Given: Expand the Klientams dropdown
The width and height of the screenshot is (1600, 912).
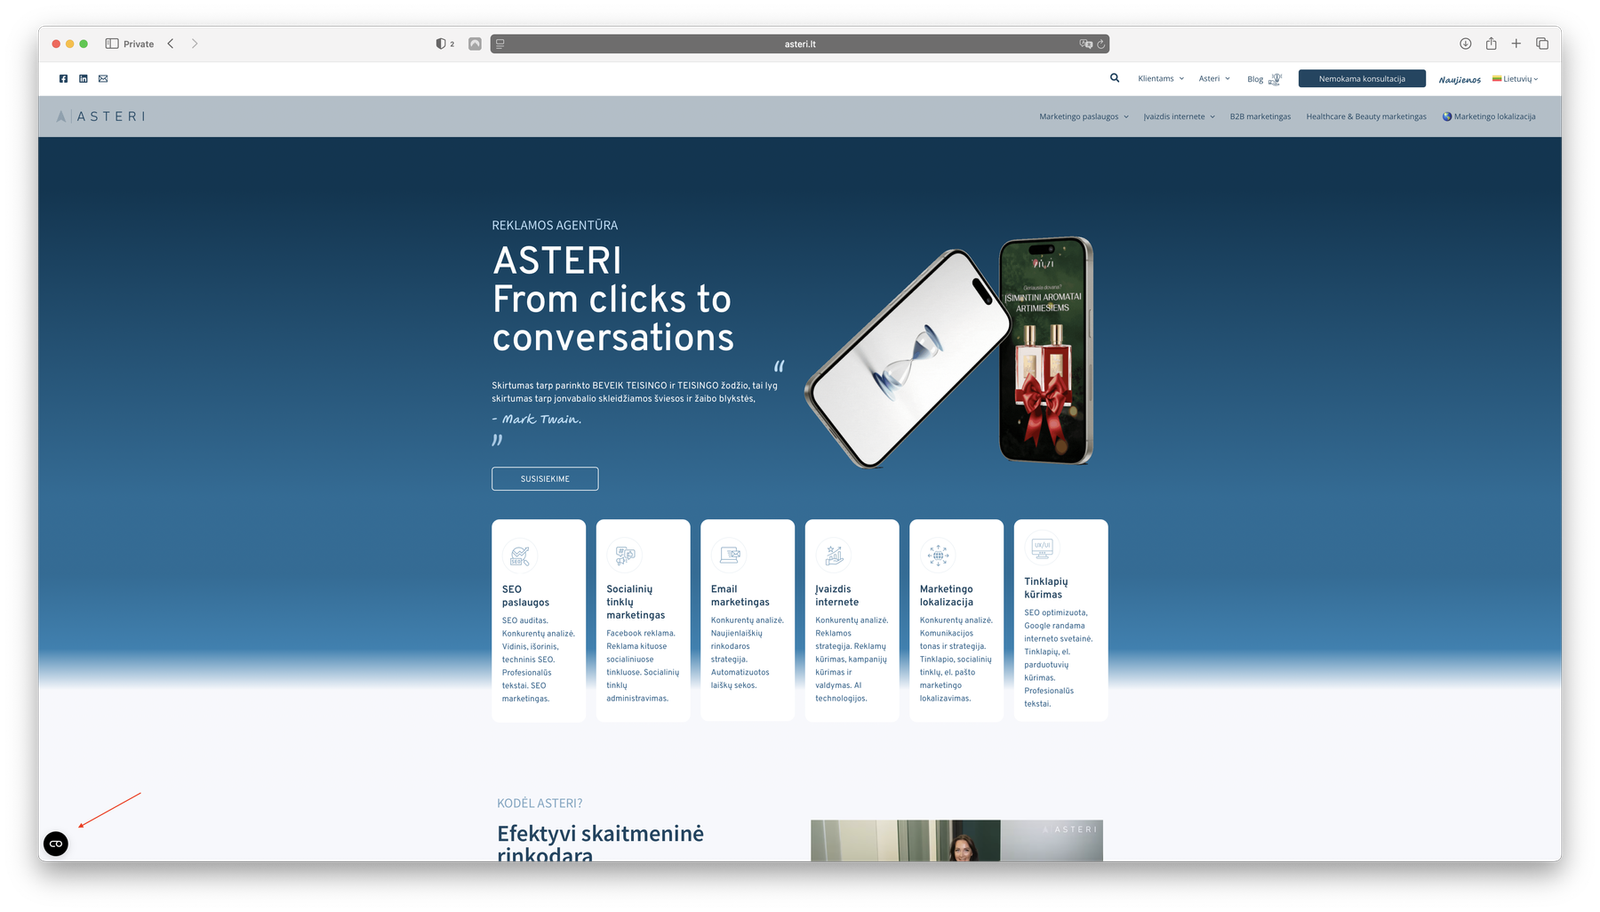Looking at the screenshot, I should (1161, 78).
